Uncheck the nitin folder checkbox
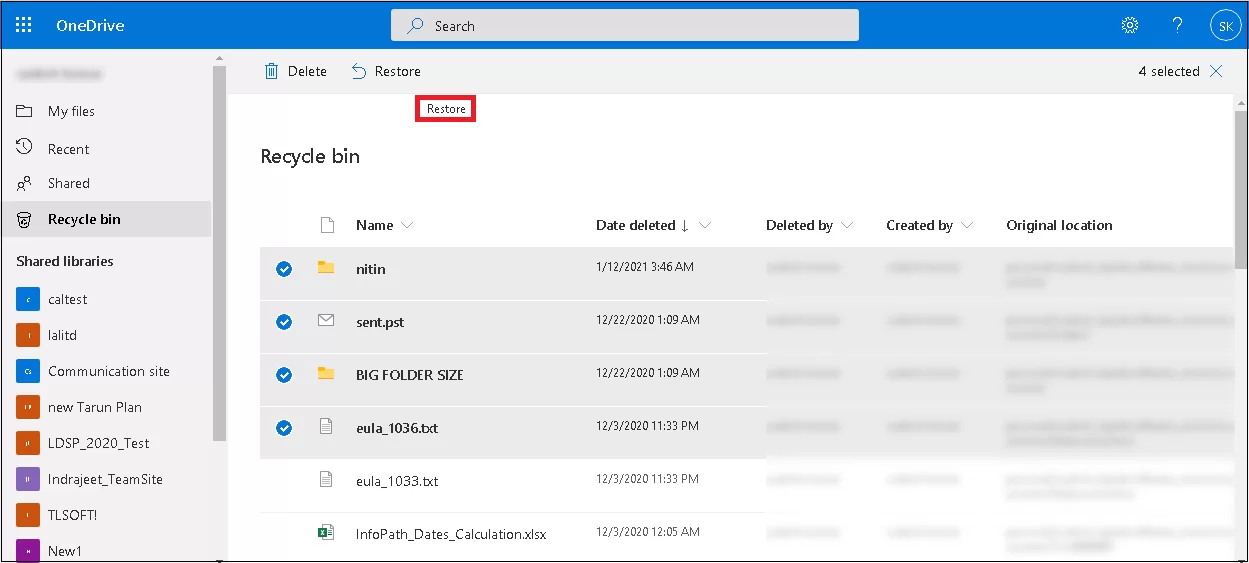The height and width of the screenshot is (563, 1249). 284,269
